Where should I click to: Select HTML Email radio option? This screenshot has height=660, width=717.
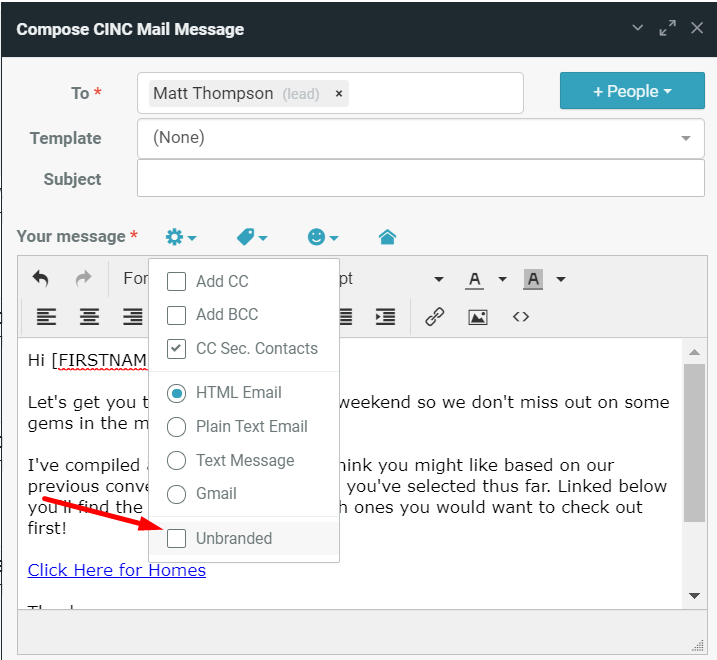tap(177, 393)
